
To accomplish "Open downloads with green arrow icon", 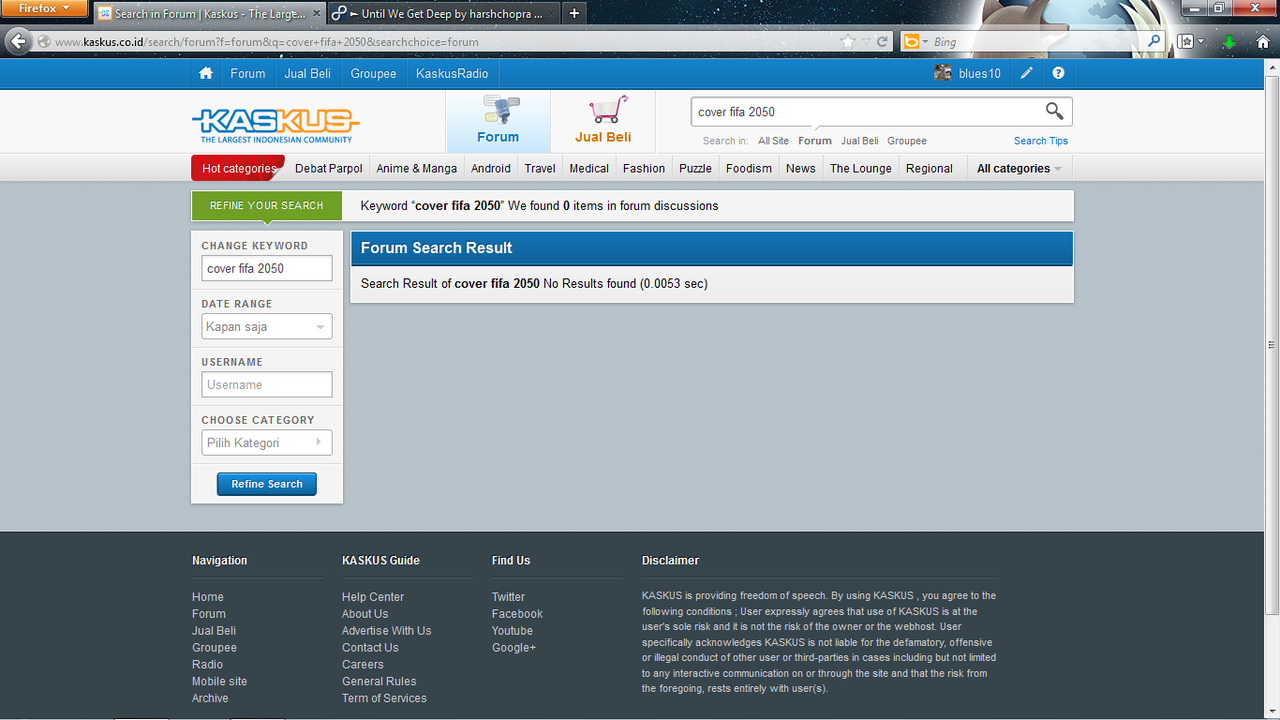I will [x=1230, y=42].
